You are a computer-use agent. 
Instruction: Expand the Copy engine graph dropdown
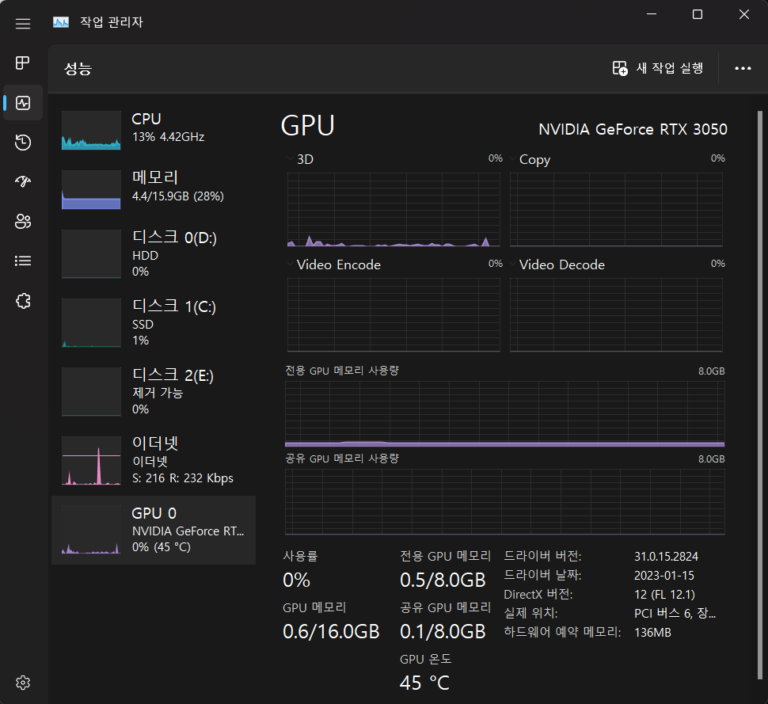tap(513, 159)
